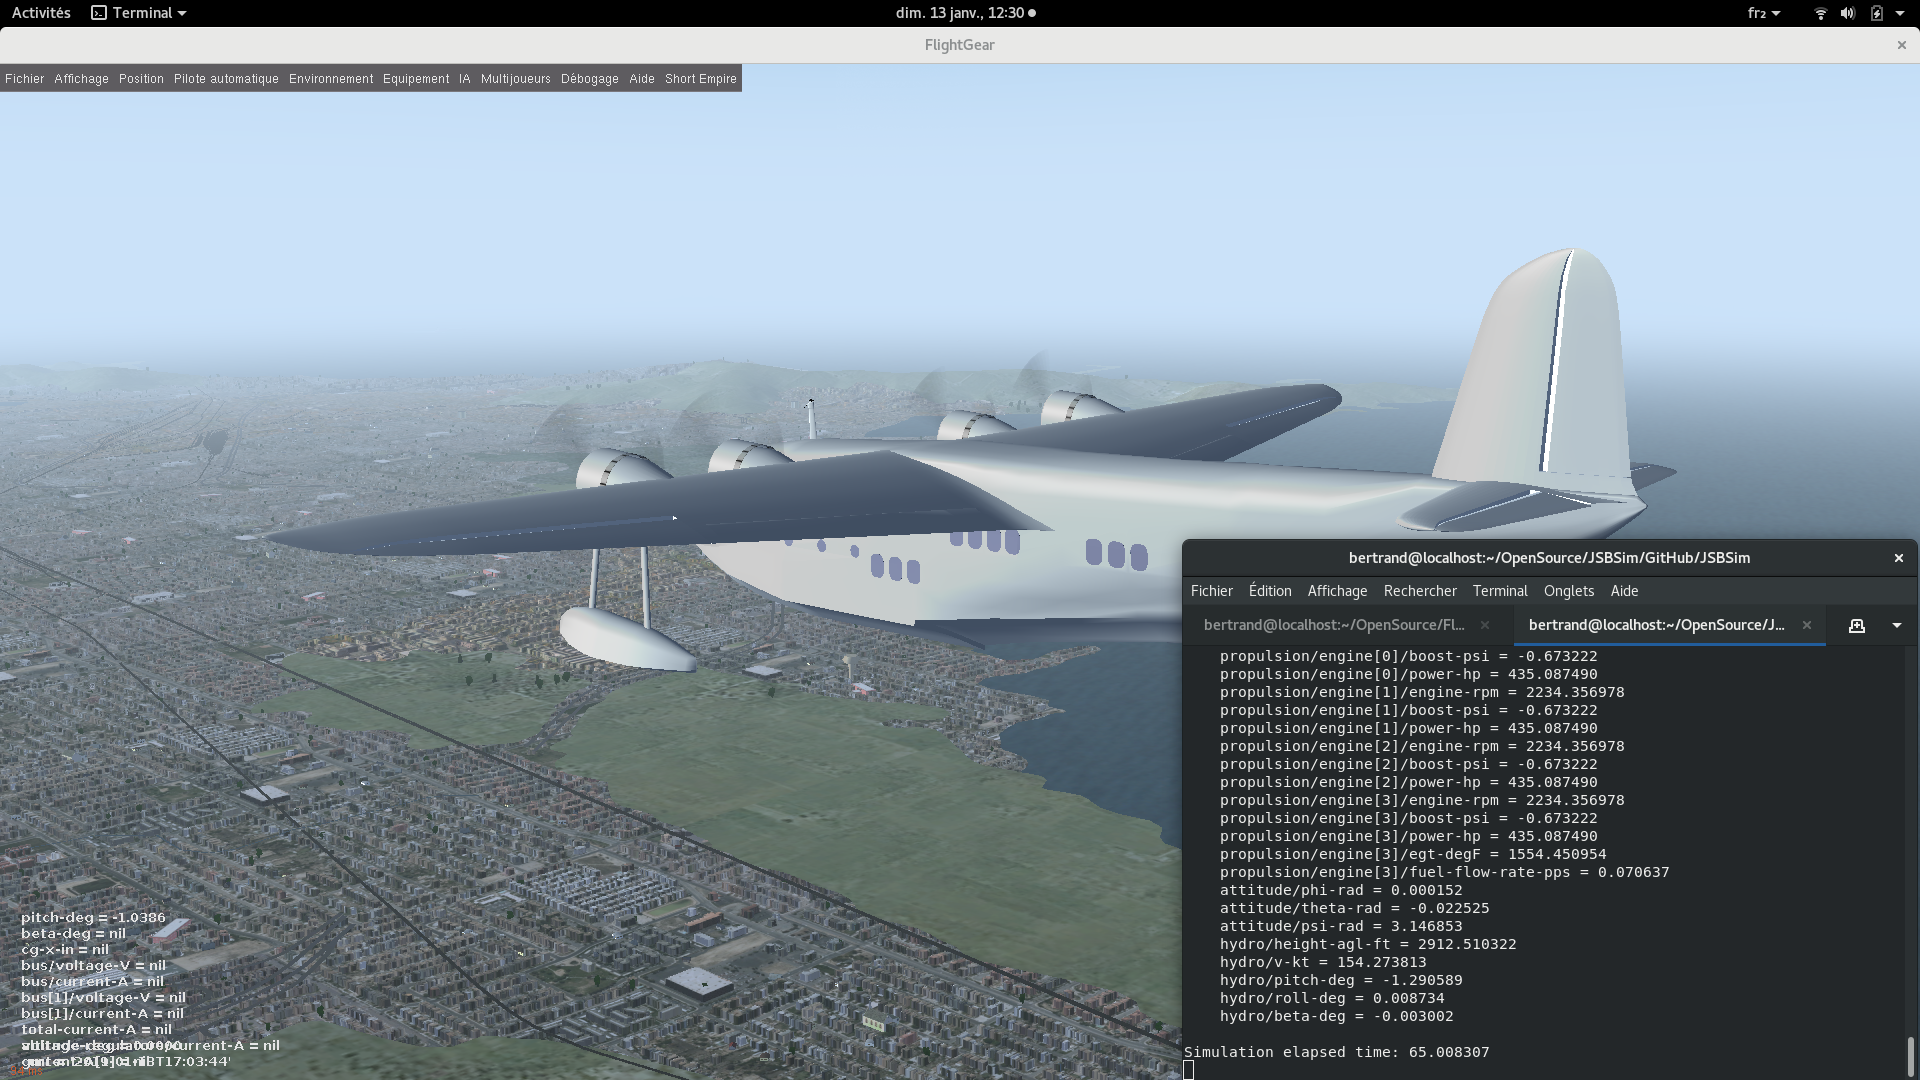Open the Position menu in FlightGear
1920x1080 pixels.
tap(141, 78)
